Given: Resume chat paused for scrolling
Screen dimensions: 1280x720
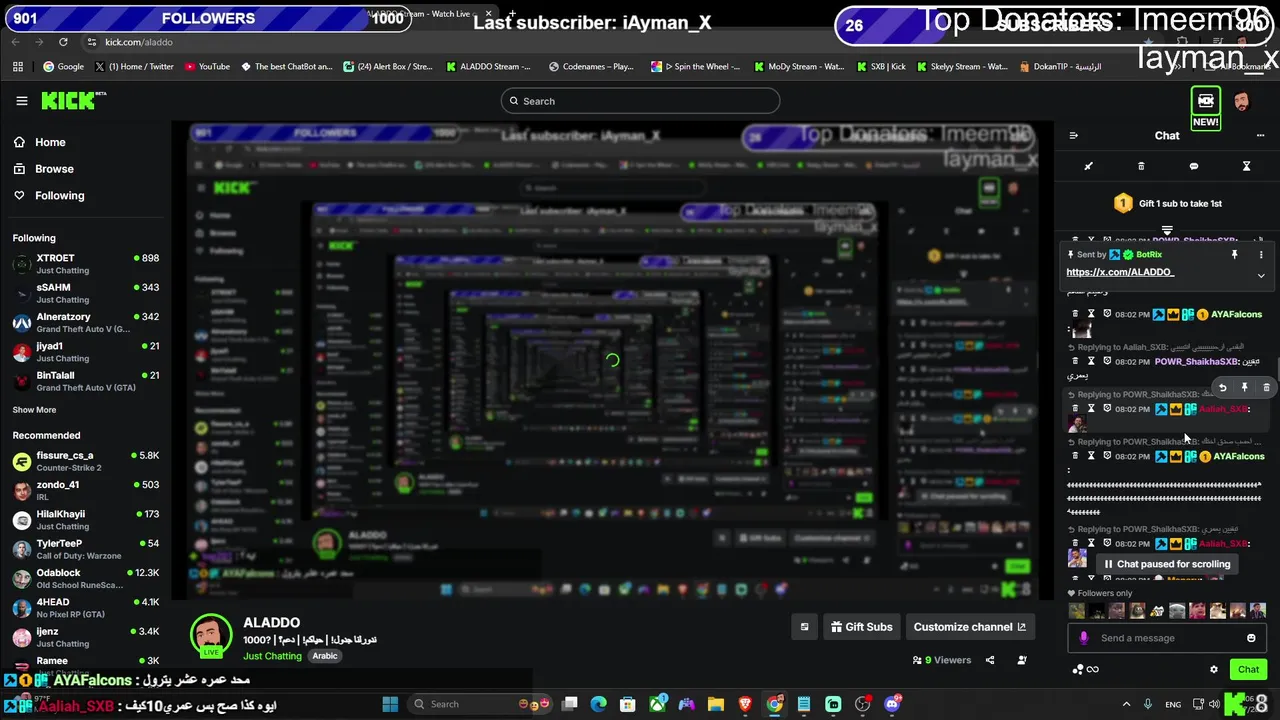Looking at the screenshot, I should click(1166, 564).
